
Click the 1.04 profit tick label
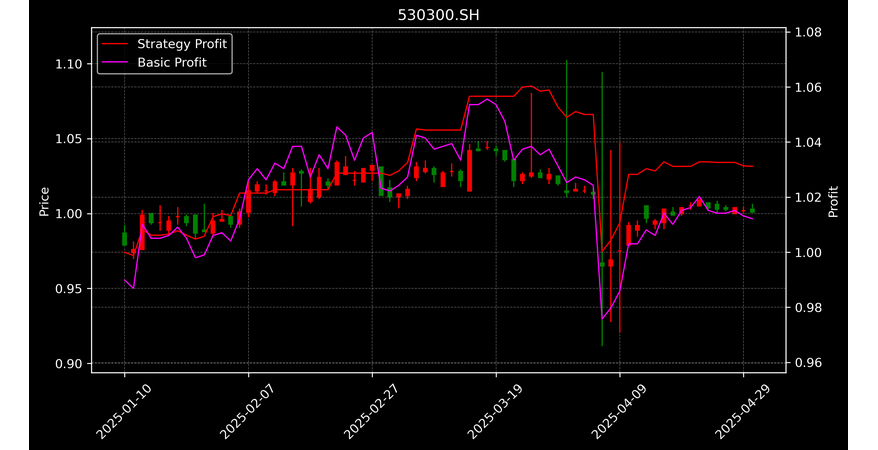(808, 142)
